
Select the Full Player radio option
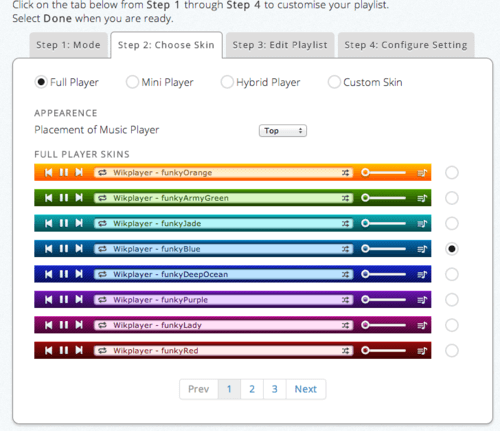[x=41, y=82]
